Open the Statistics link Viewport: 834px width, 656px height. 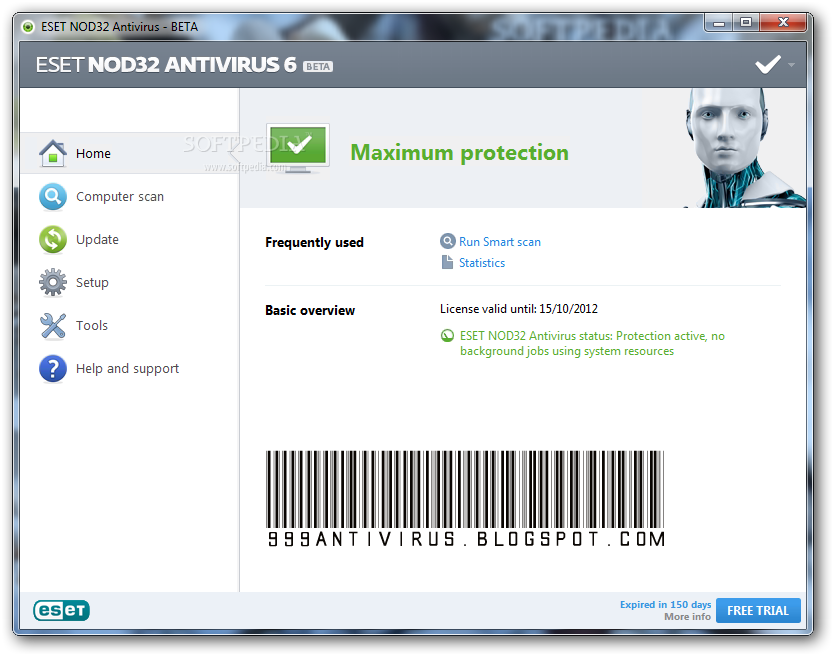[482, 263]
